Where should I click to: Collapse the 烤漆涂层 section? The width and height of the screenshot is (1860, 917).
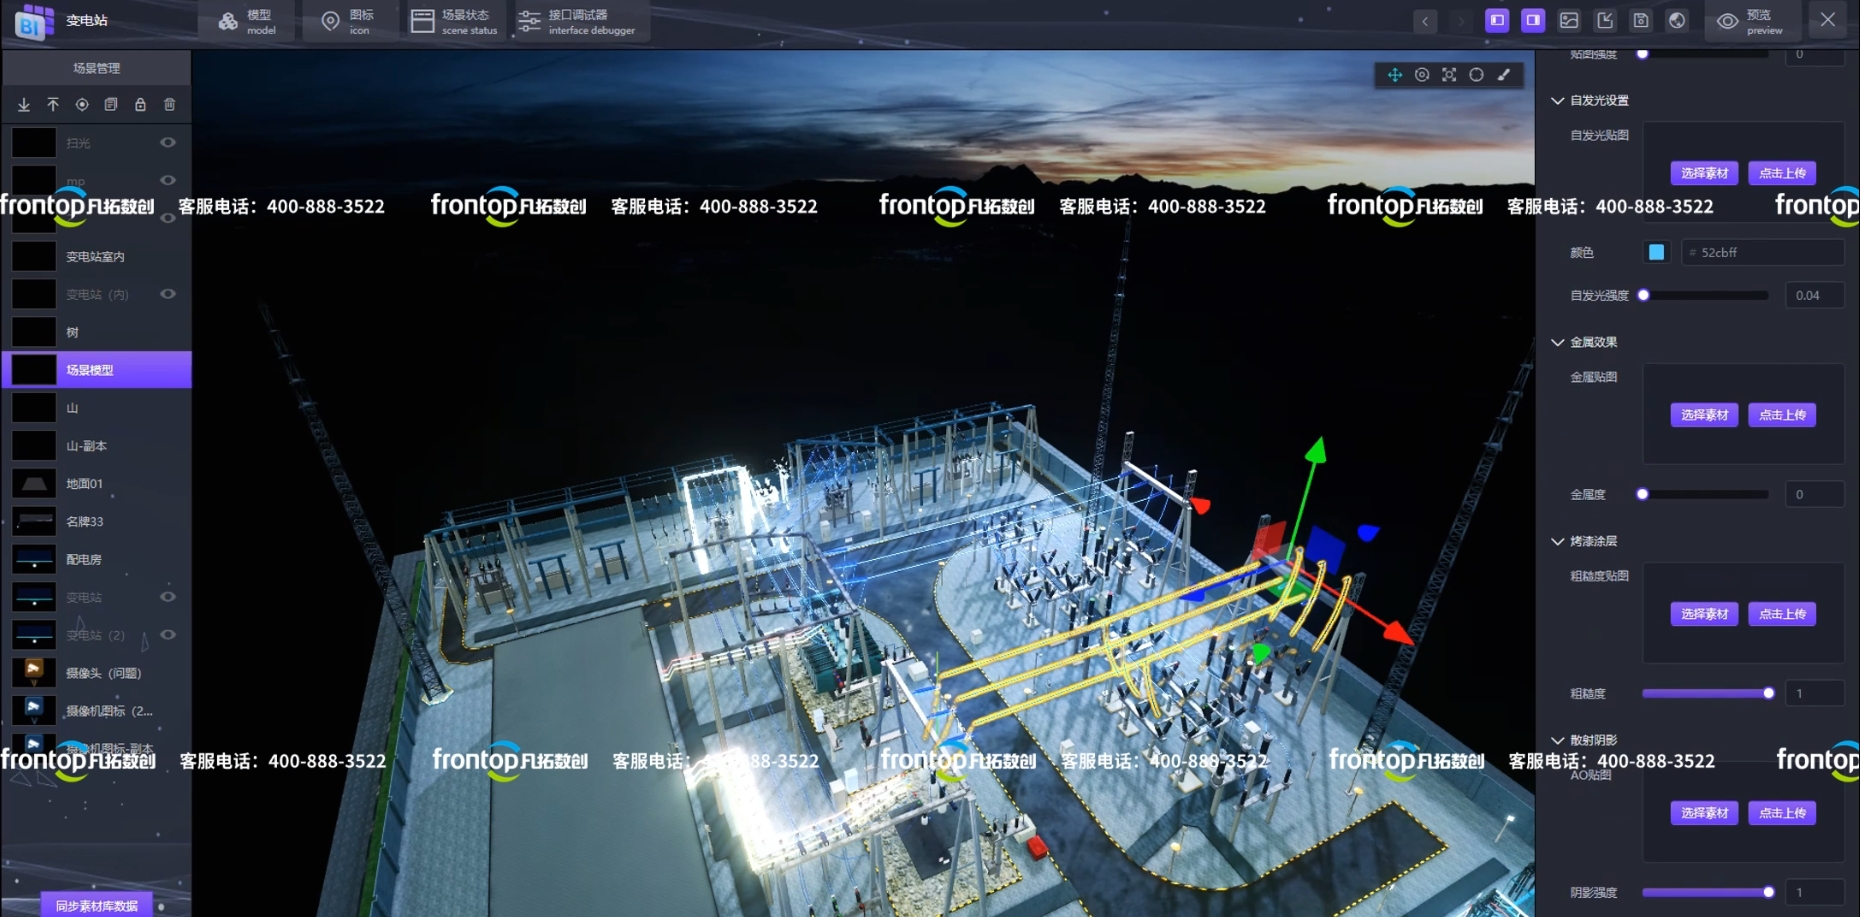click(1557, 541)
